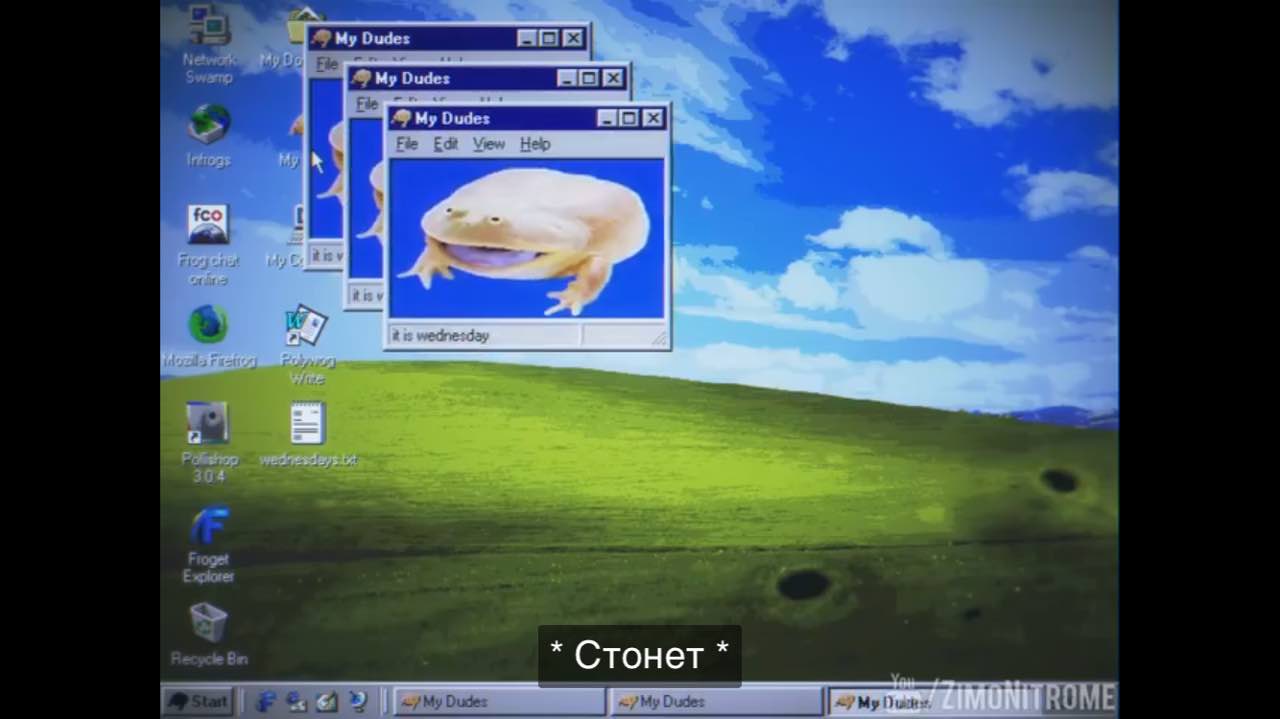Click title bar of front My Dudes window

[527, 118]
